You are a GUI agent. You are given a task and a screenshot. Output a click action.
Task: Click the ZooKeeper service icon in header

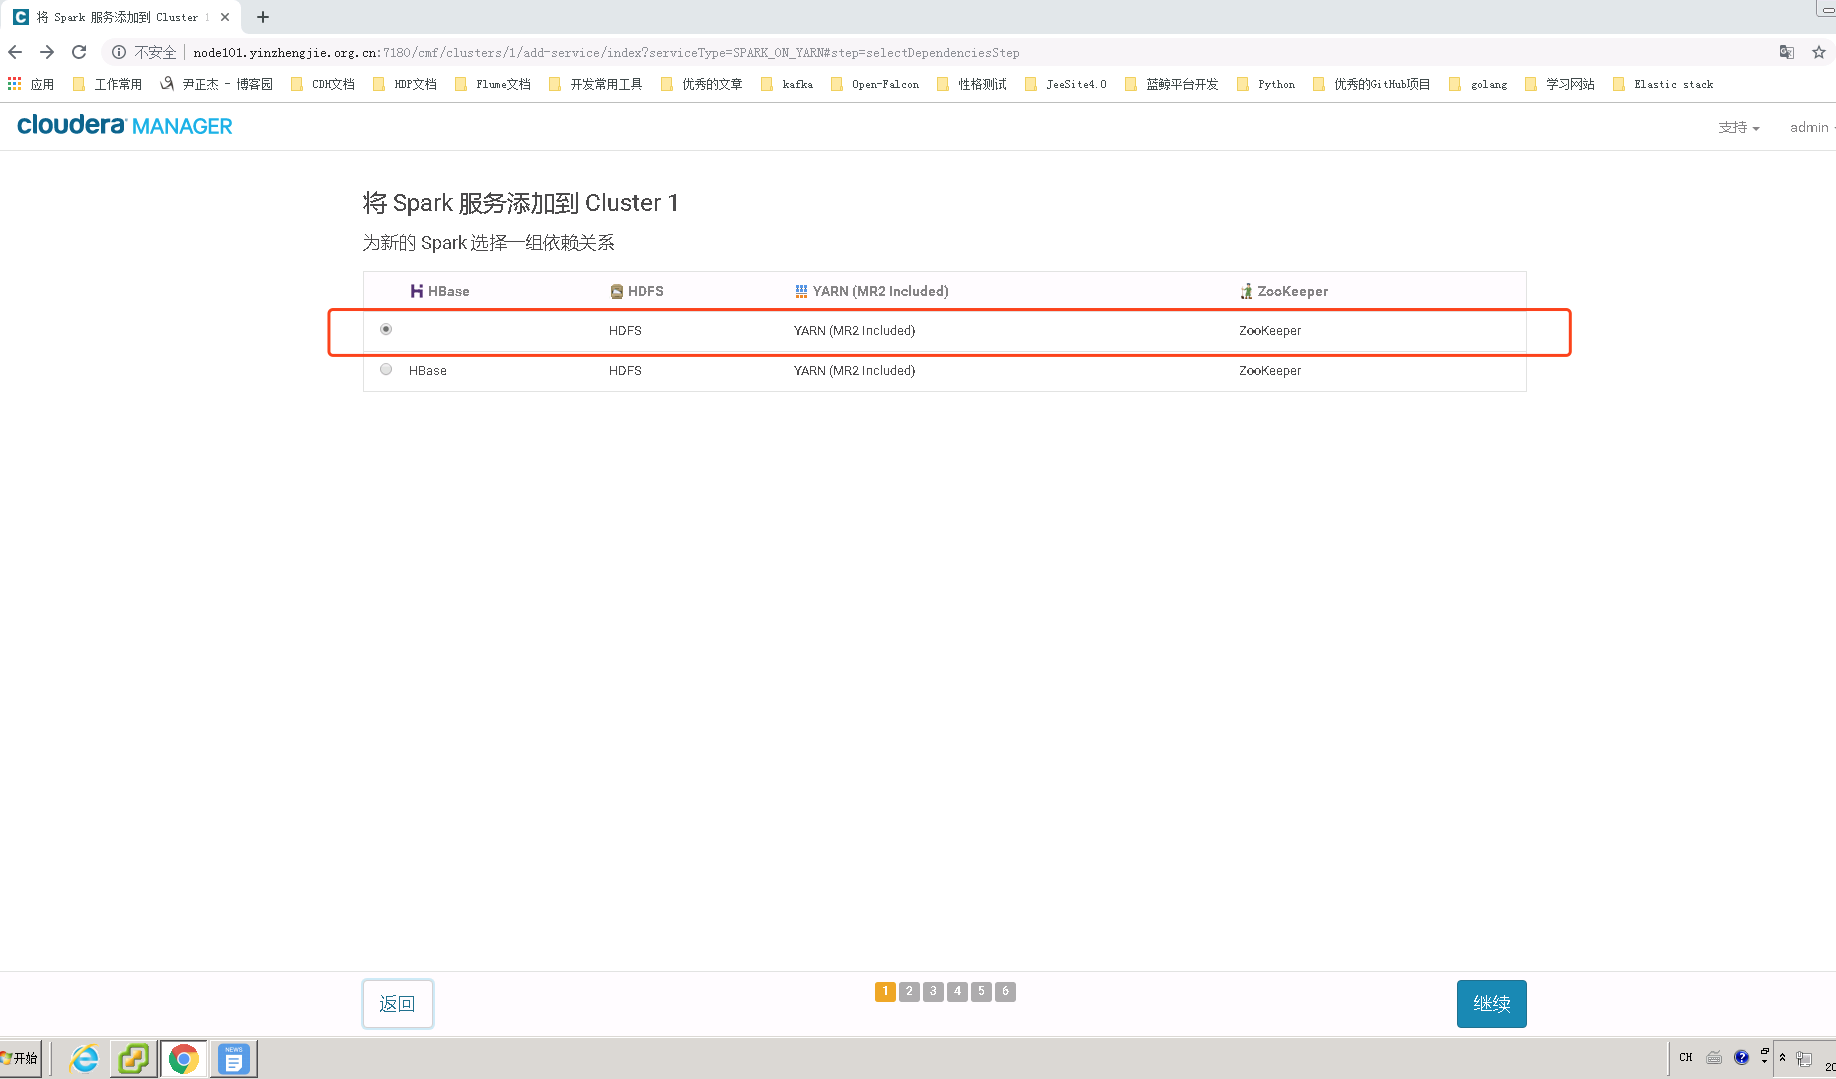(x=1247, y=291)
